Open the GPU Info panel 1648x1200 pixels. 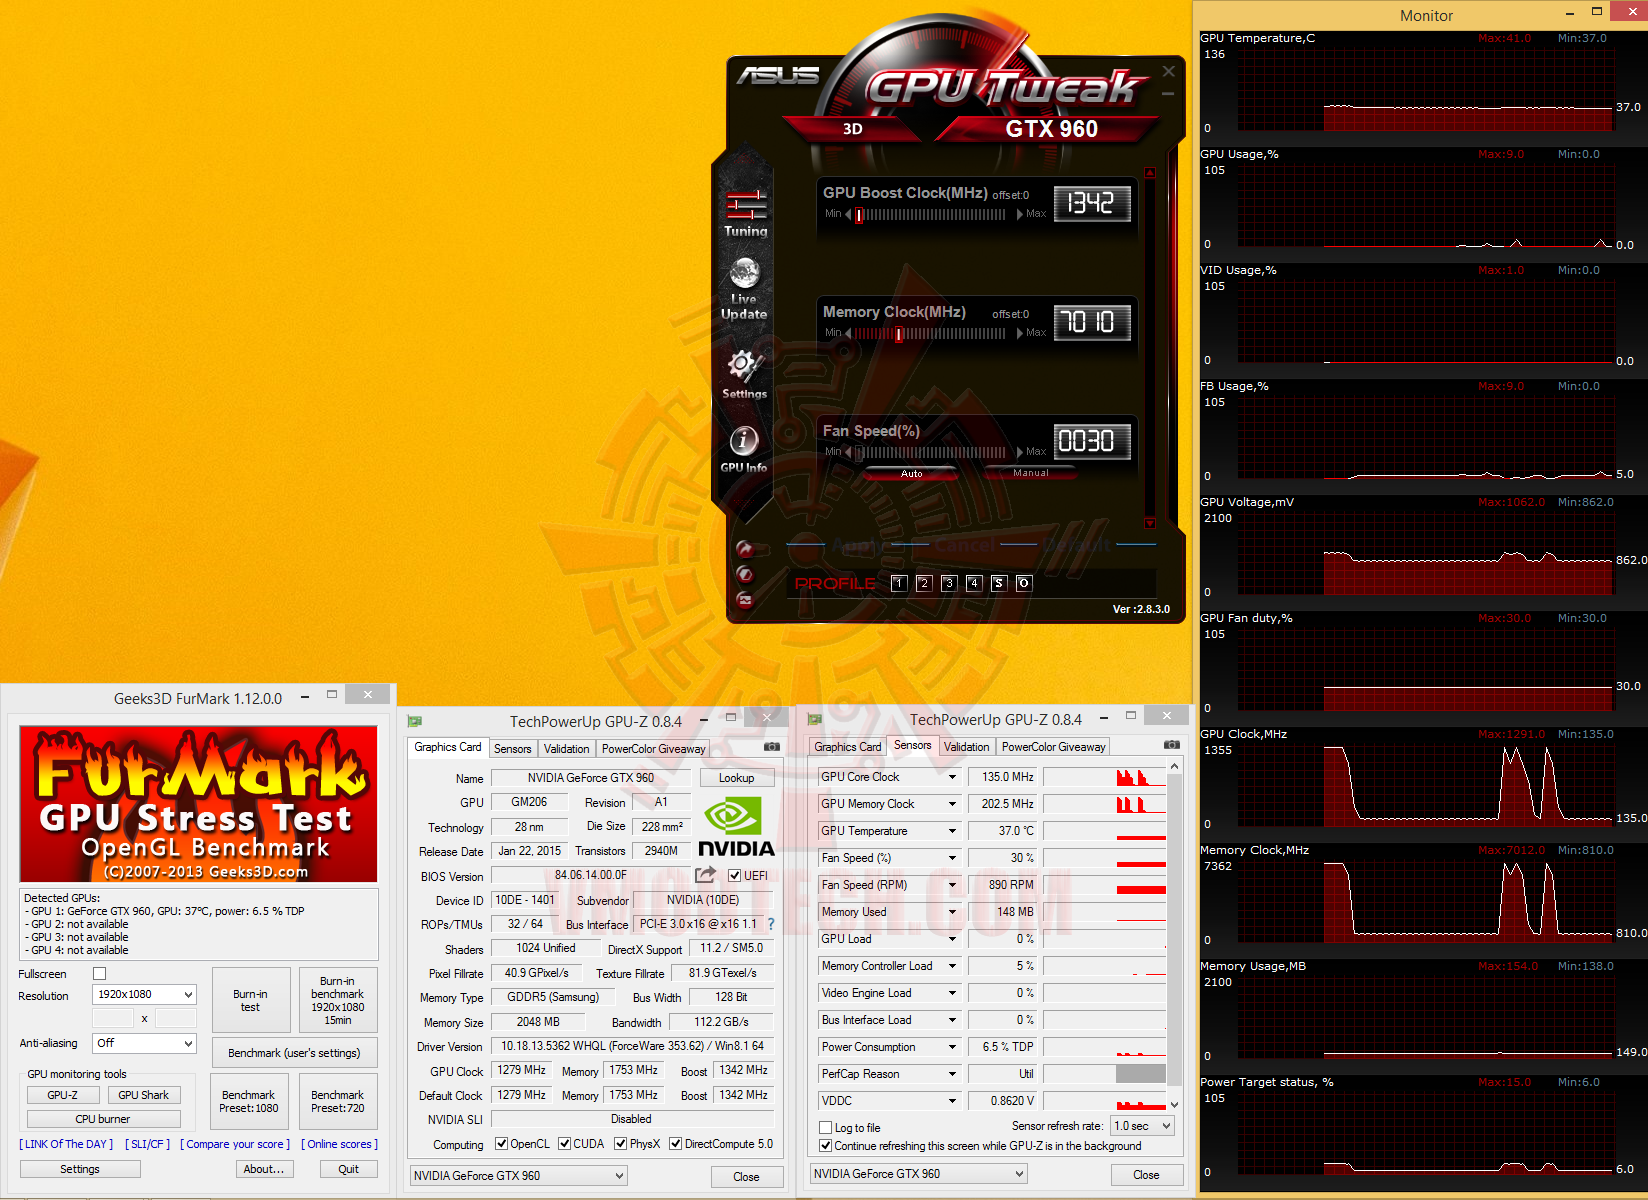pos(743,449)
